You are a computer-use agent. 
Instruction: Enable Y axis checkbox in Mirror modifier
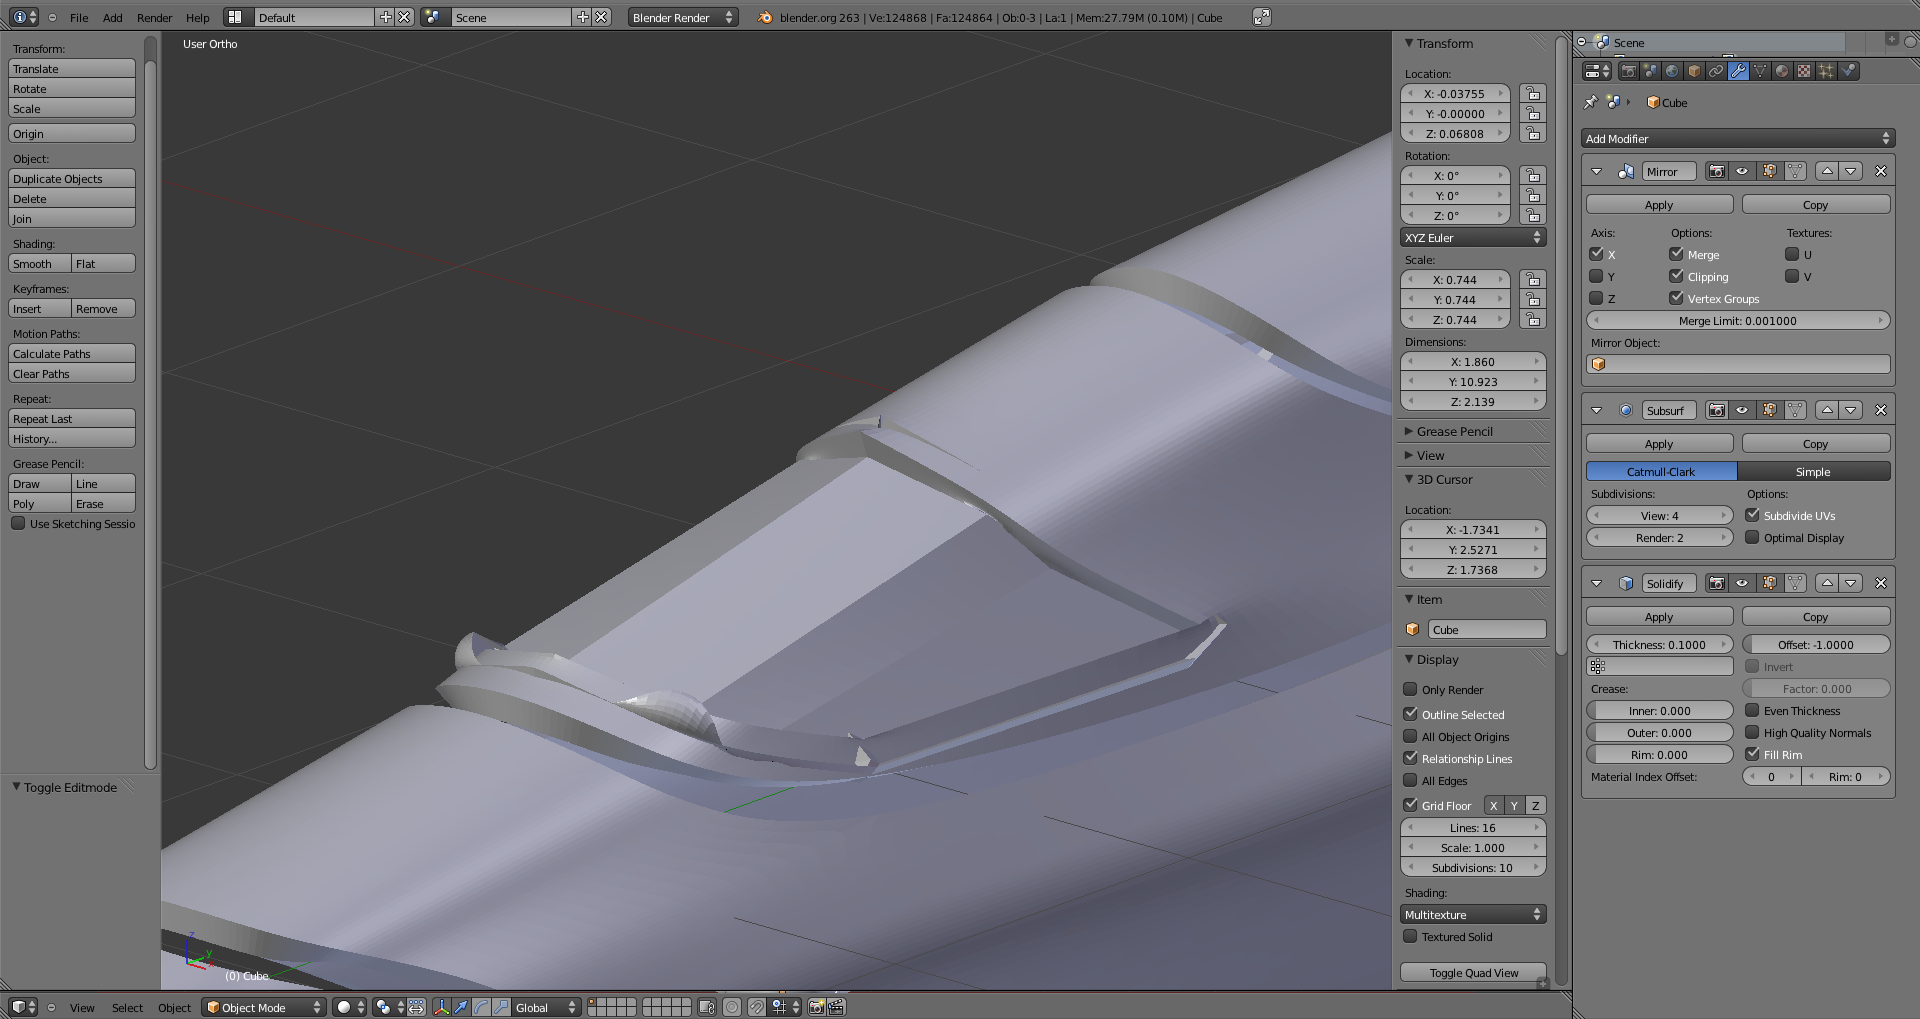tap(1596, 276)
